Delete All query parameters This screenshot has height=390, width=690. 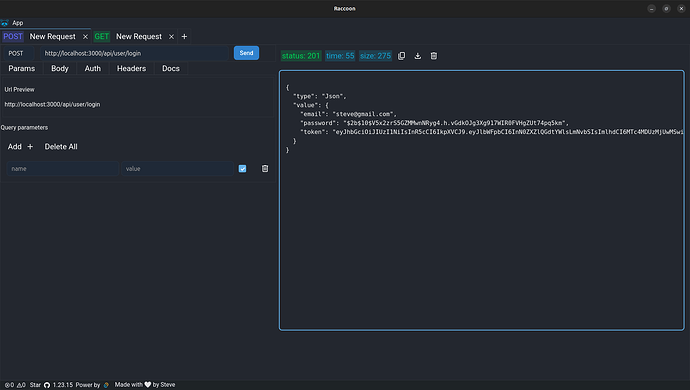pyautogui.click(x=61, y=147)
